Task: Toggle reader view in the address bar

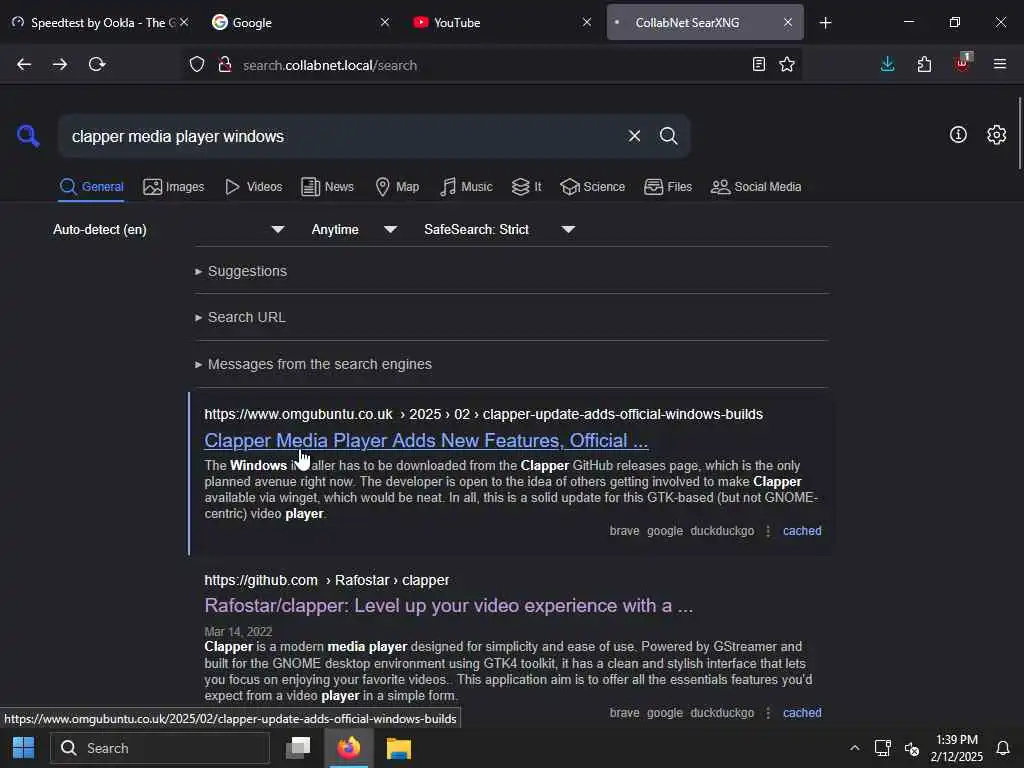Action: click(758, 64)
